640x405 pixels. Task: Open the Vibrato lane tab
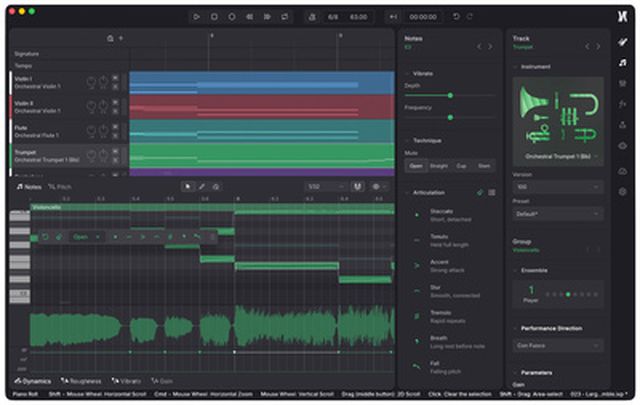pos(126,381)
